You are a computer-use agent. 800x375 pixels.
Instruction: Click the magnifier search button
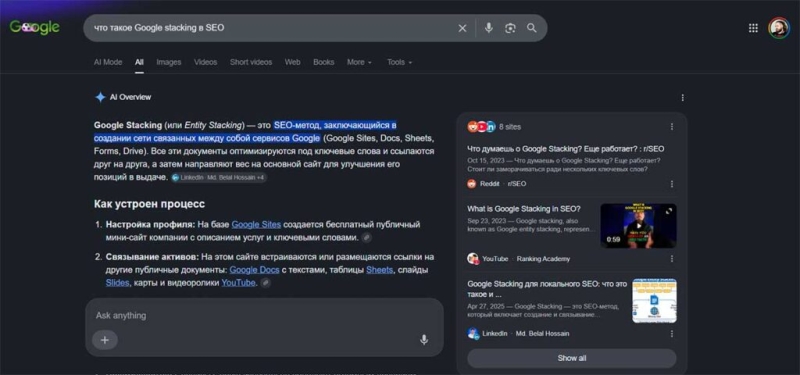tap(532, 28)
